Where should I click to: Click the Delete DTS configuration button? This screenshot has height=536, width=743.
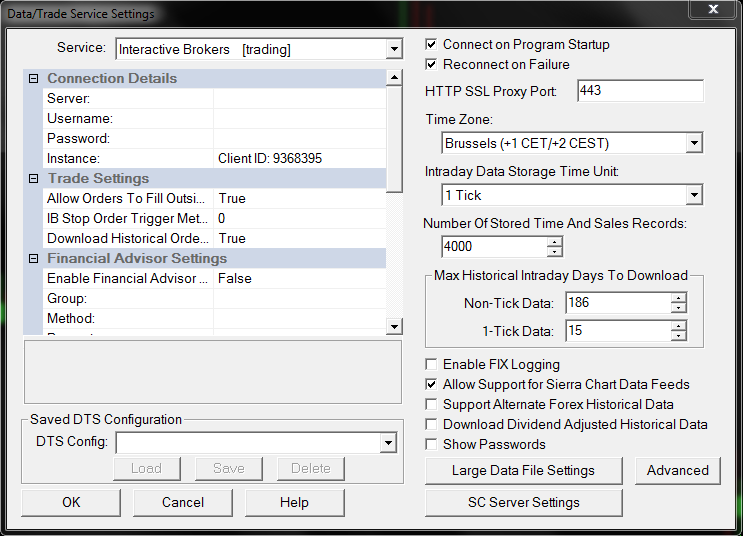pos(310,469)
